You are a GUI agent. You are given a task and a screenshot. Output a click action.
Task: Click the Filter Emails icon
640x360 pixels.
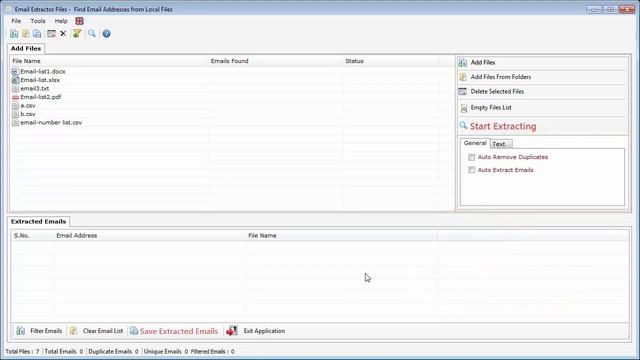click(x=20, y=331)
